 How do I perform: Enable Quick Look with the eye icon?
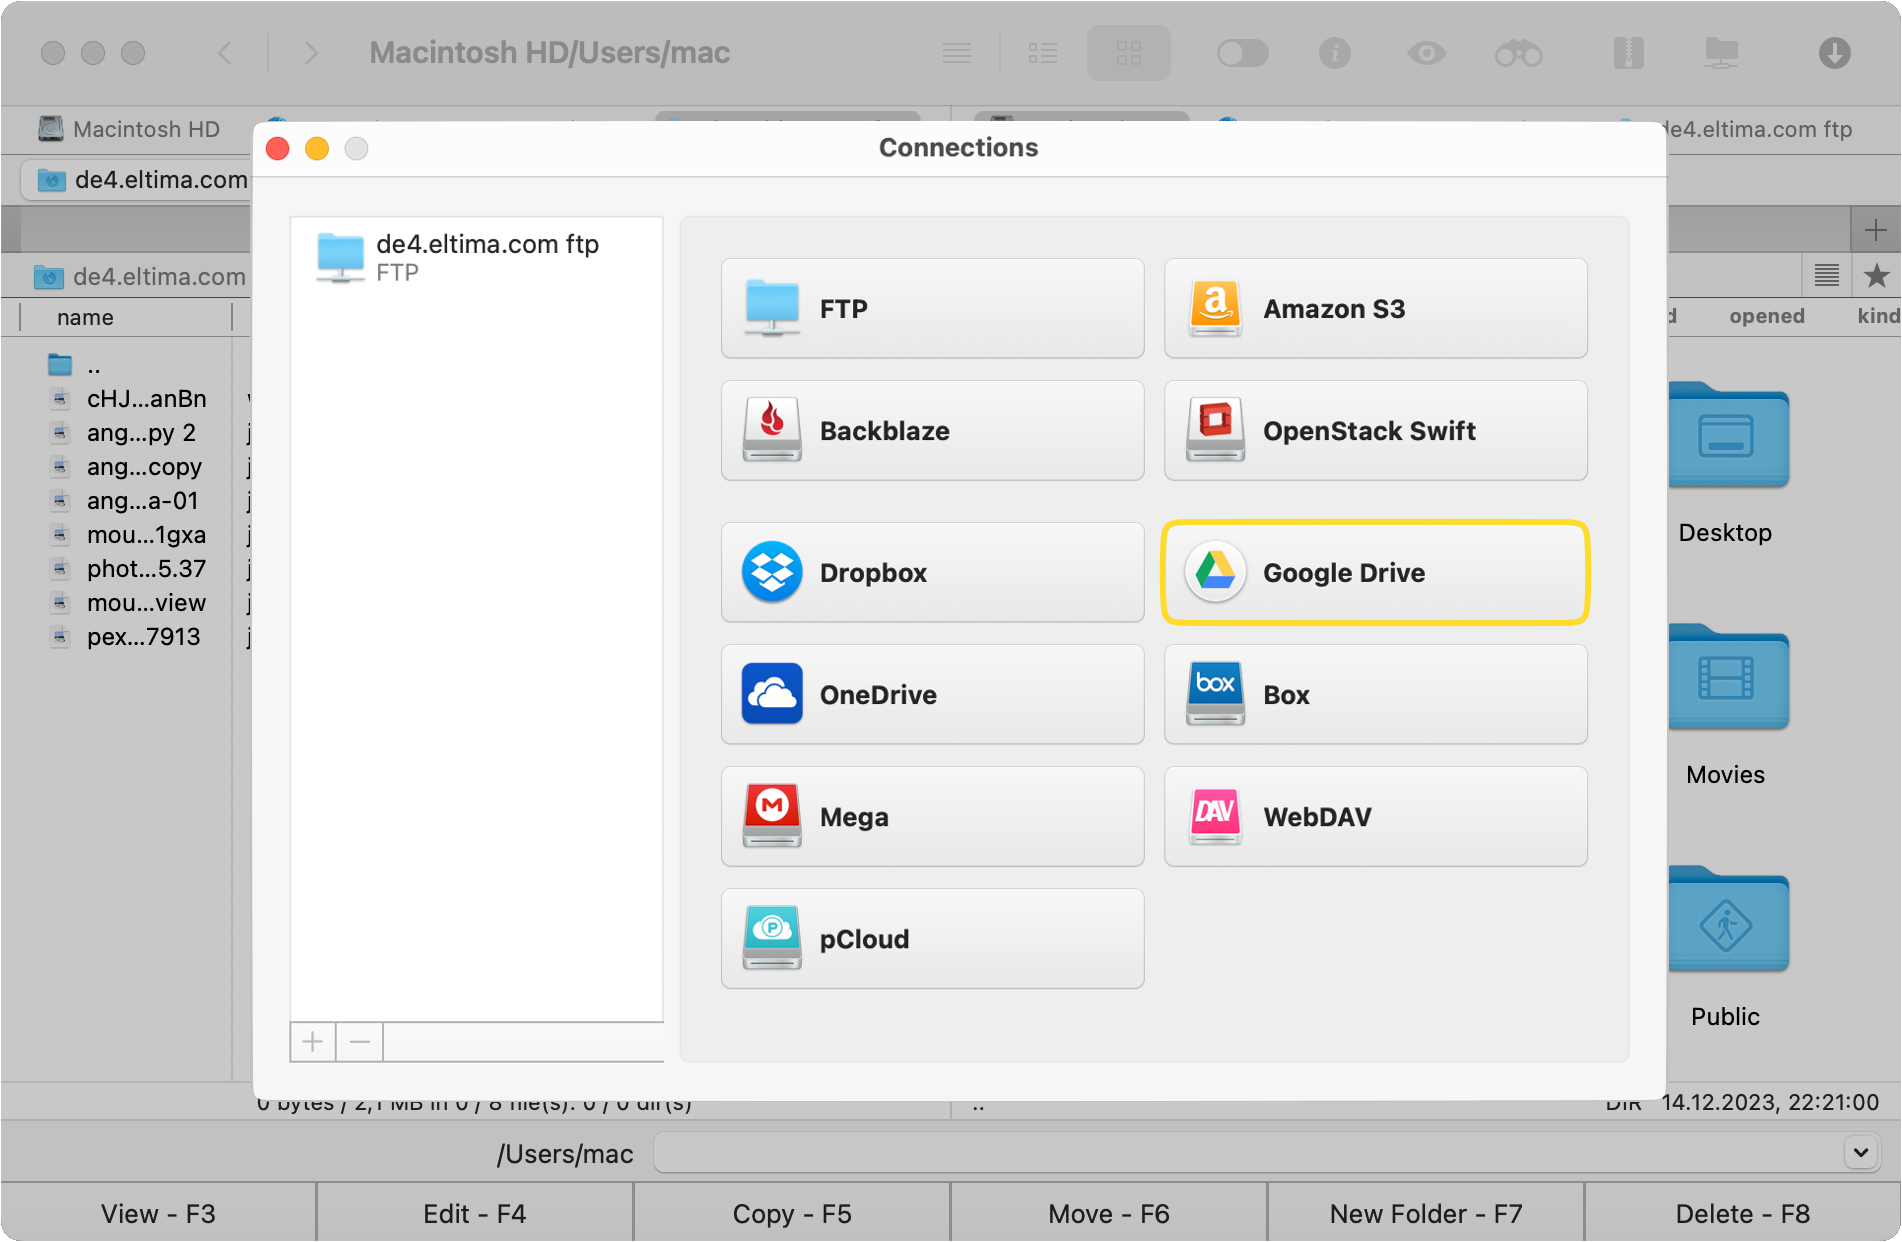click(x=1427, y=53)
